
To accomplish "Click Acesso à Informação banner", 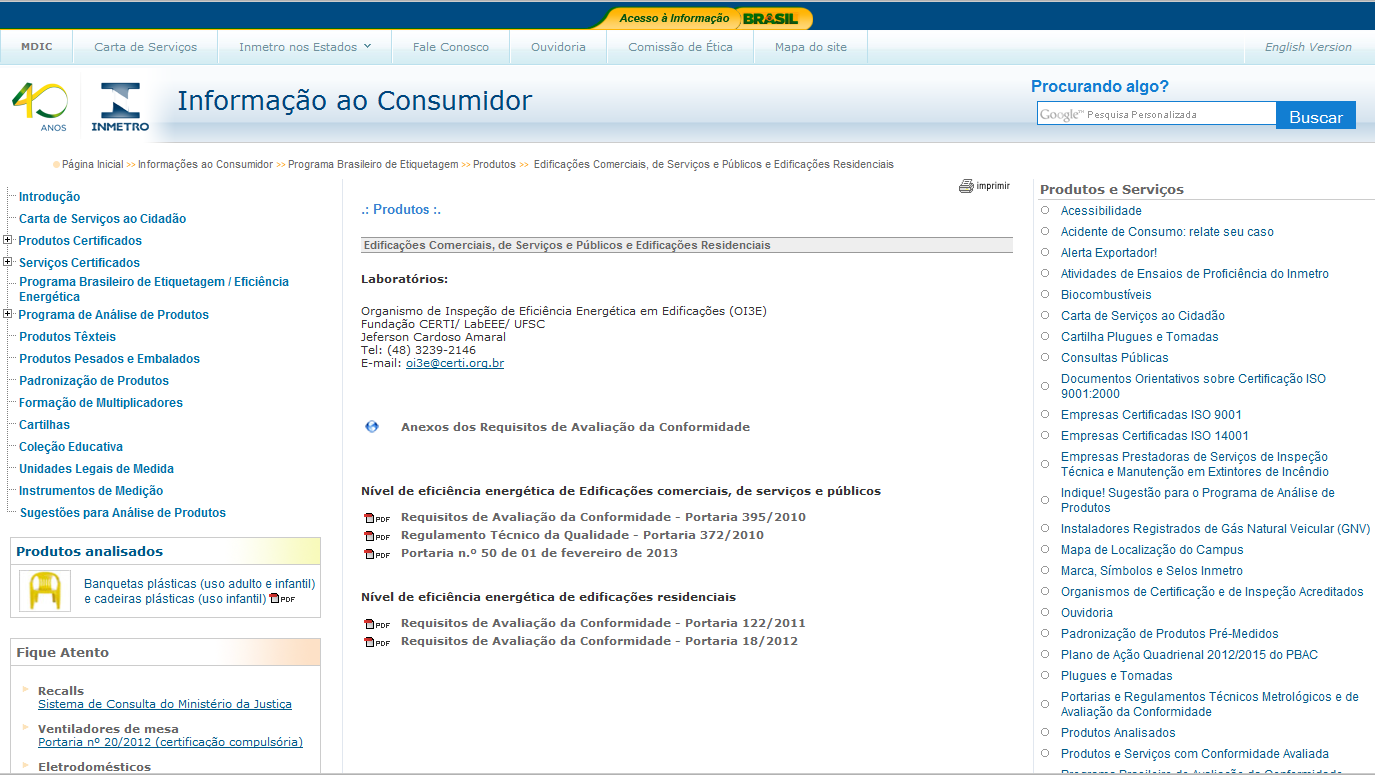I will [674, 18].
